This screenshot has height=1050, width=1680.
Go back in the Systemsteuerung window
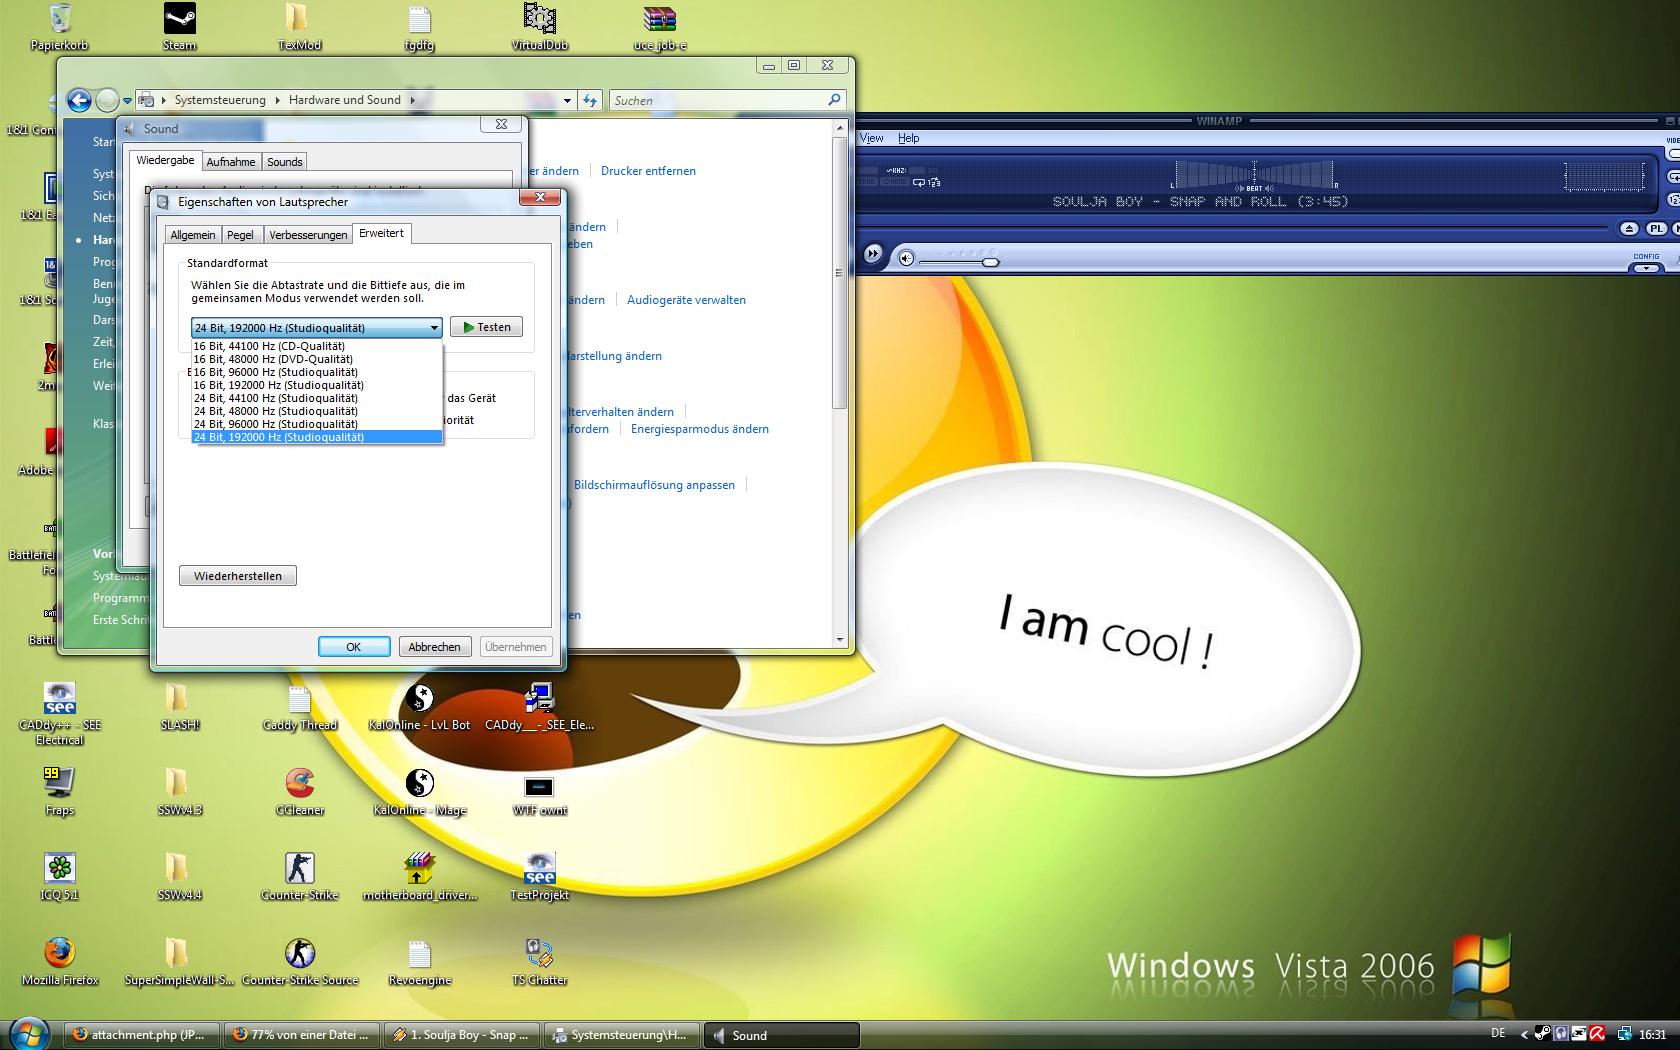pos(79,100)
